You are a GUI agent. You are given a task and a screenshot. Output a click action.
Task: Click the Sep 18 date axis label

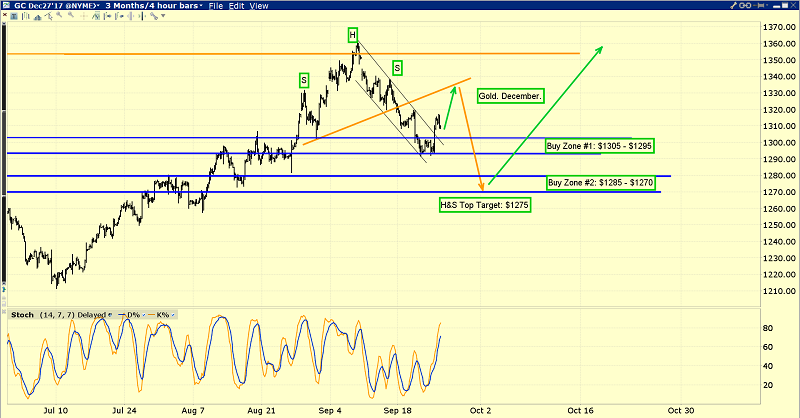pyautogui.click(x=397, y=410)
